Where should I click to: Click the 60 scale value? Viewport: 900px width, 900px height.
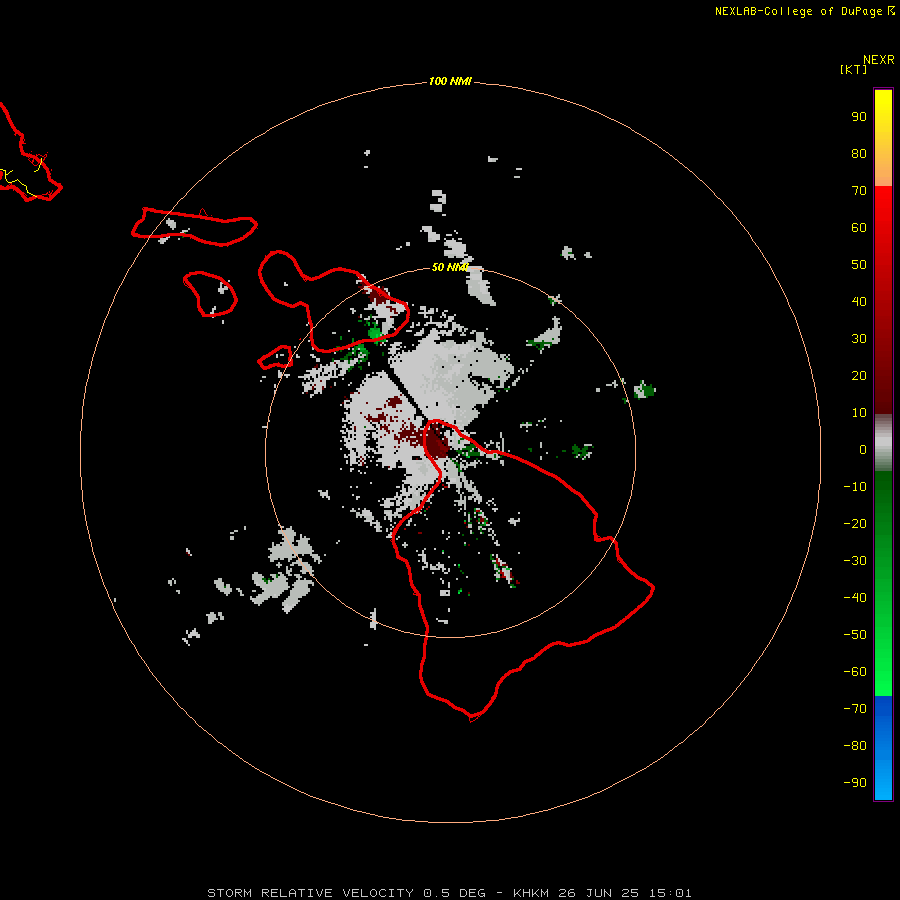coord(859,228)
